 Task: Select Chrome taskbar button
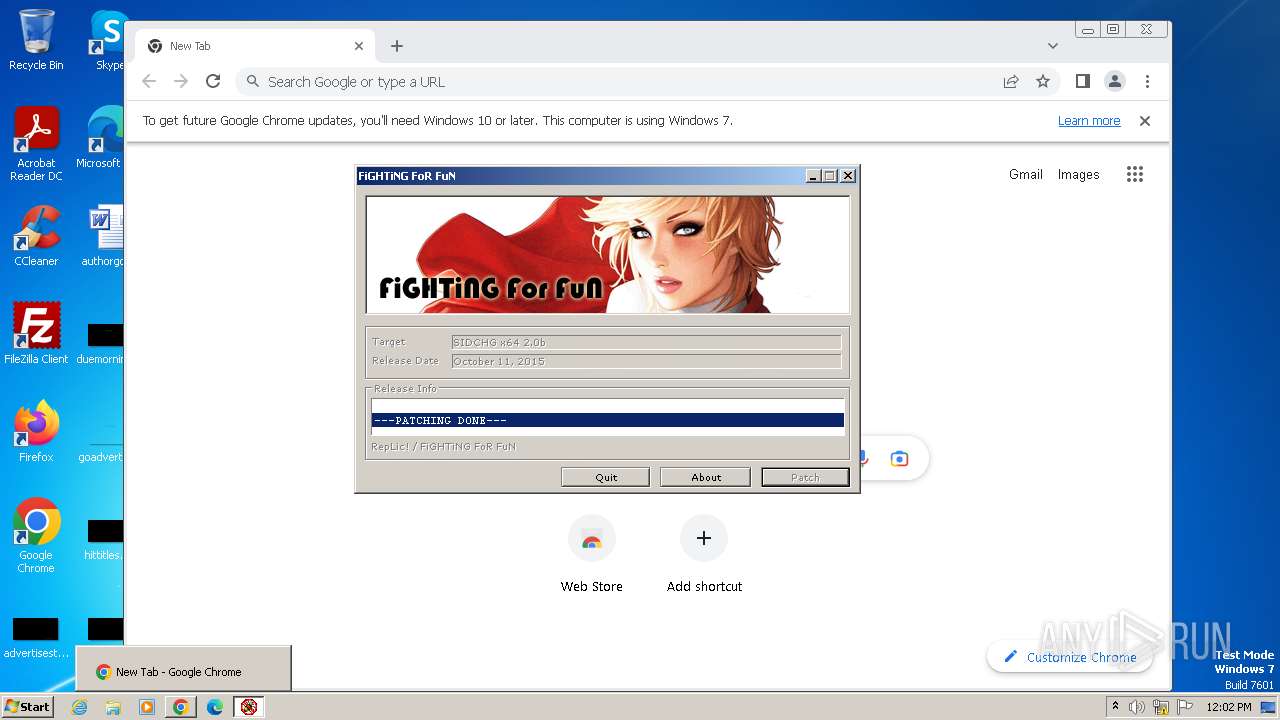(180, 707)
